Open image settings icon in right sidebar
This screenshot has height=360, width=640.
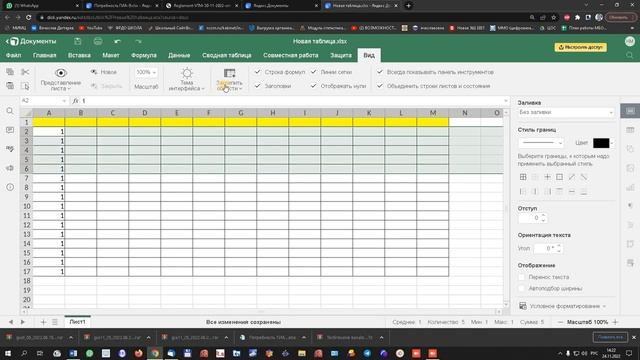[630, 168]
